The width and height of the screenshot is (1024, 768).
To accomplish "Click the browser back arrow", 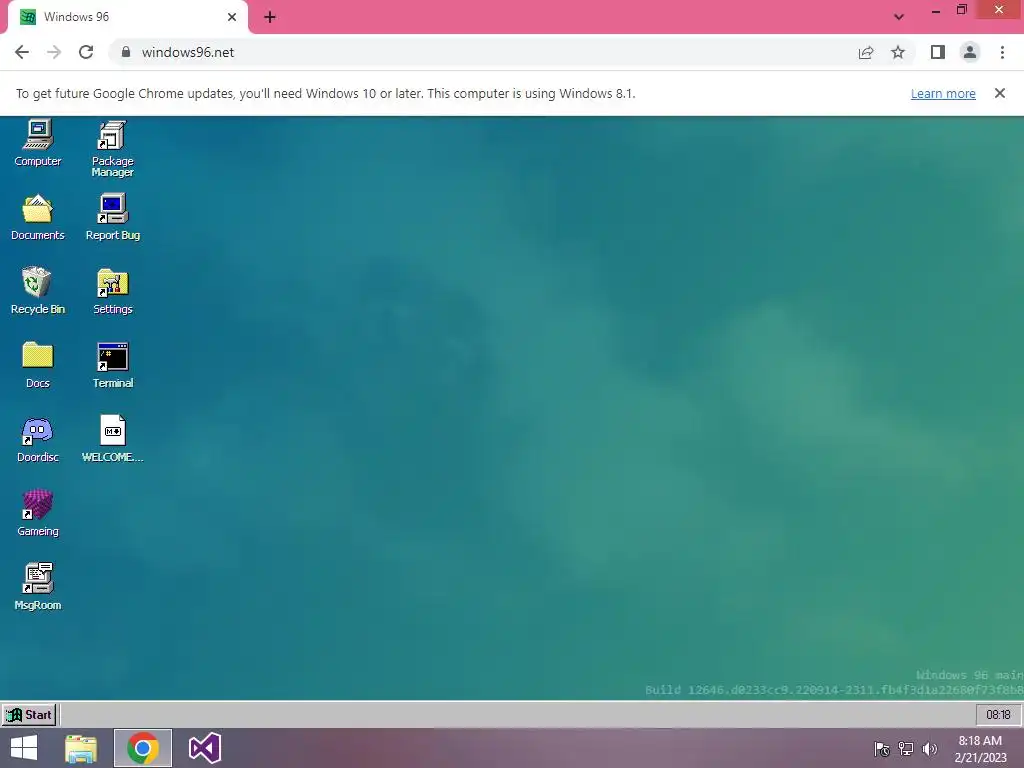I will pos(22,52).
